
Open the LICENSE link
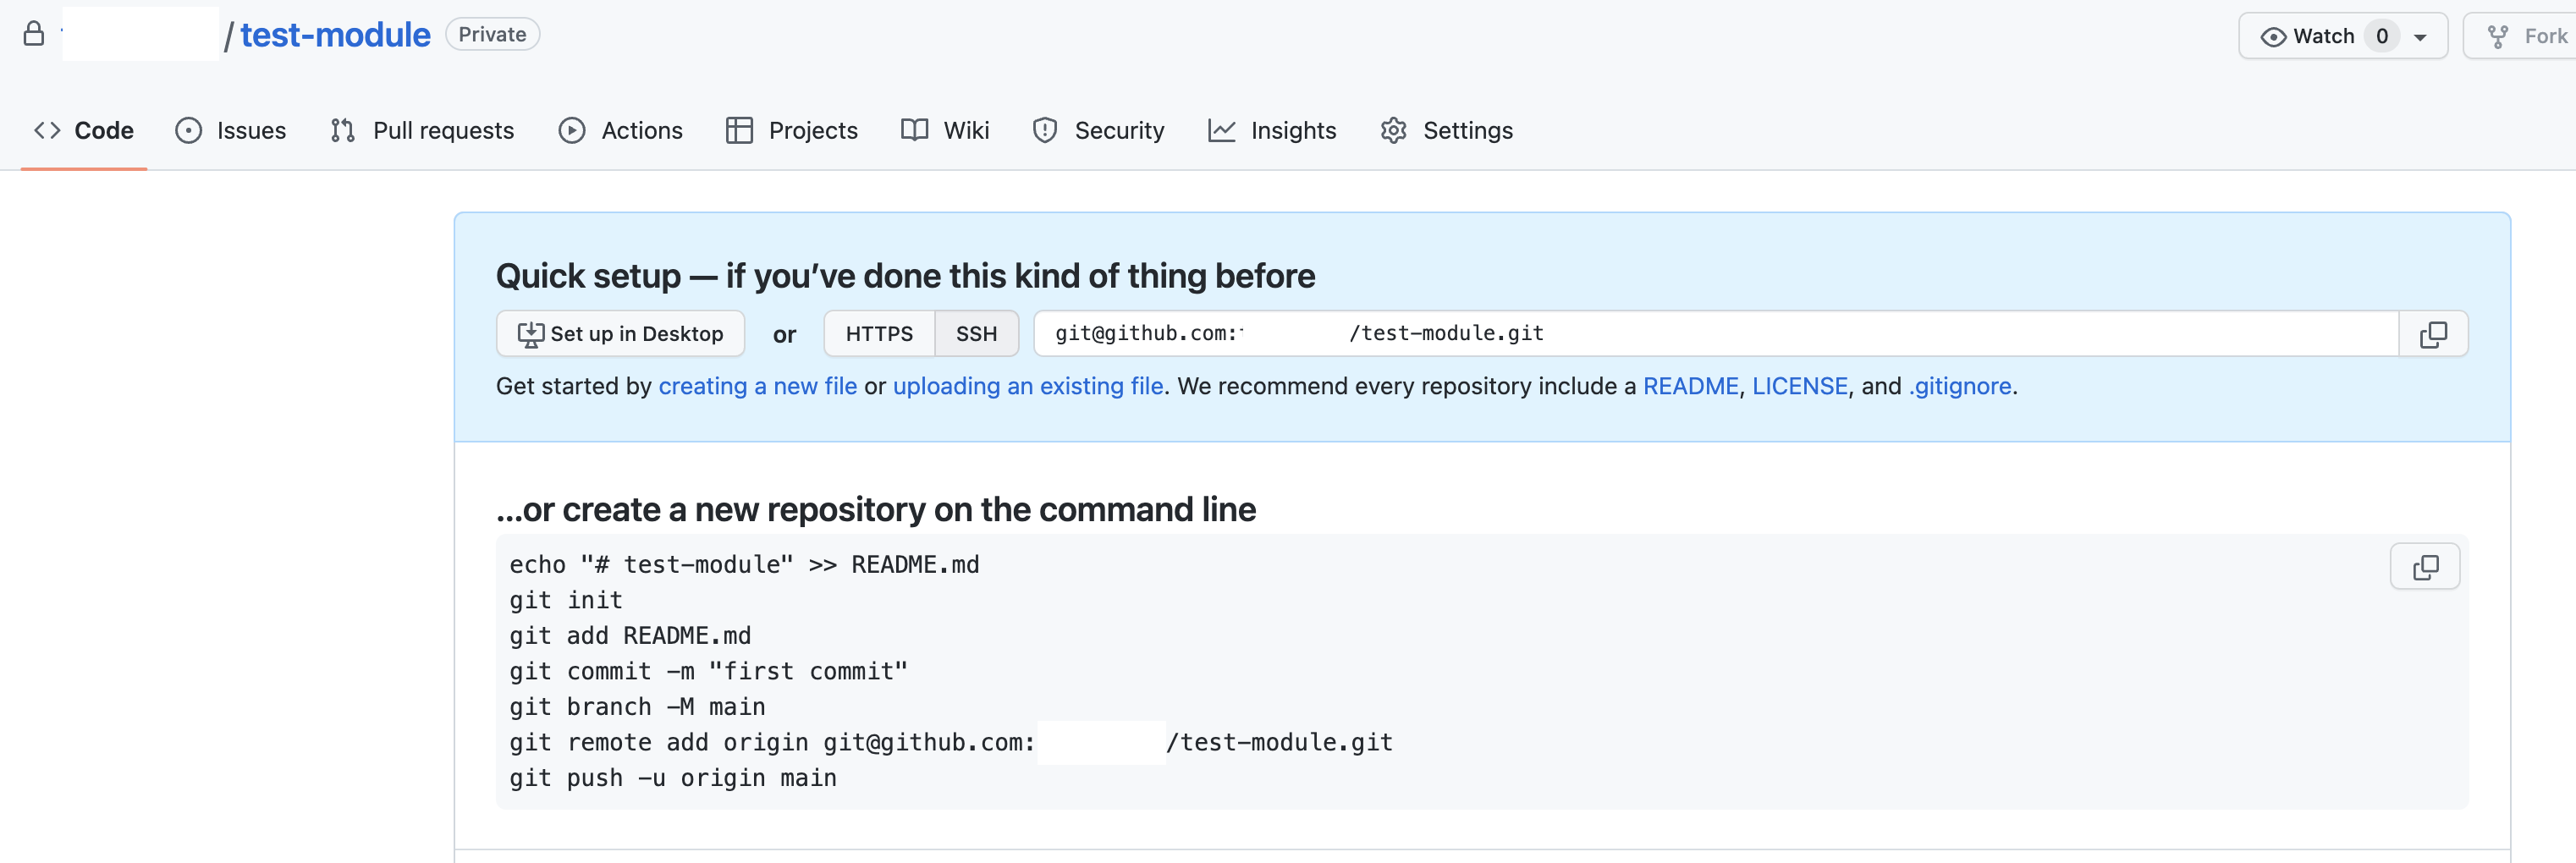1799,386
